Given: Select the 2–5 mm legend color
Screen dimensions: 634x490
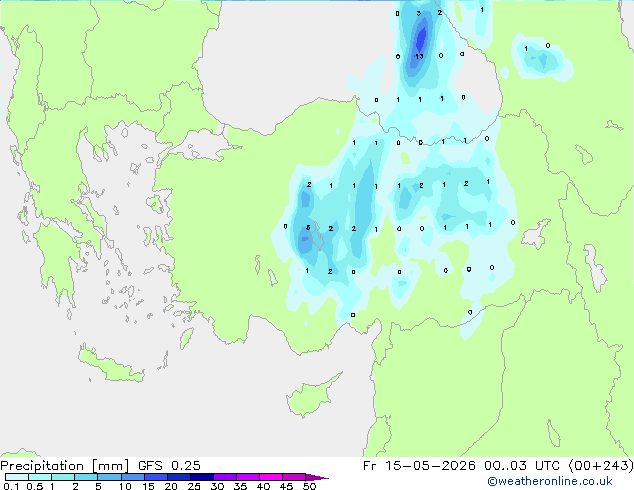Looking at the screenshot, I should [x=86, y=477].
